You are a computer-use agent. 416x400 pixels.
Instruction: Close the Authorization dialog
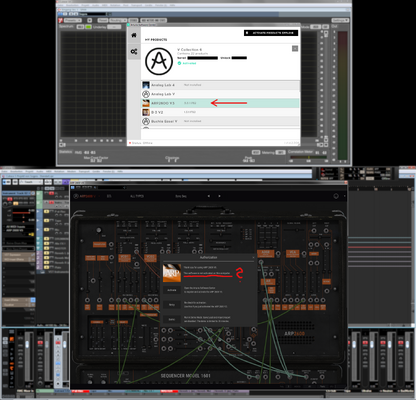pos(253,258)
